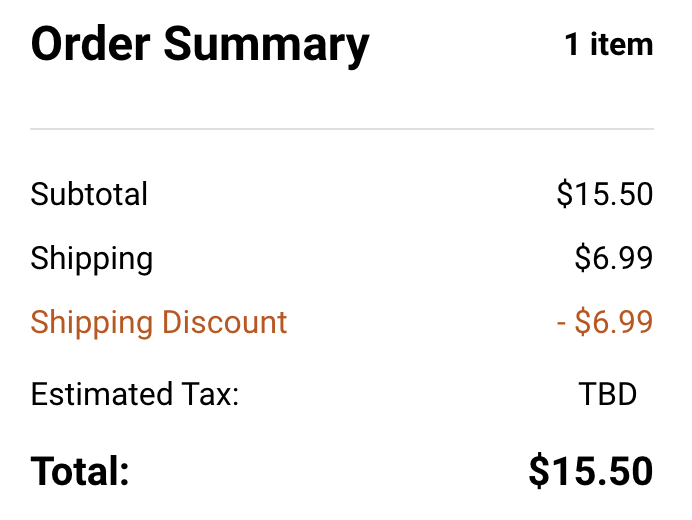Click the word "Discount" in orange text

pos(224,323)
